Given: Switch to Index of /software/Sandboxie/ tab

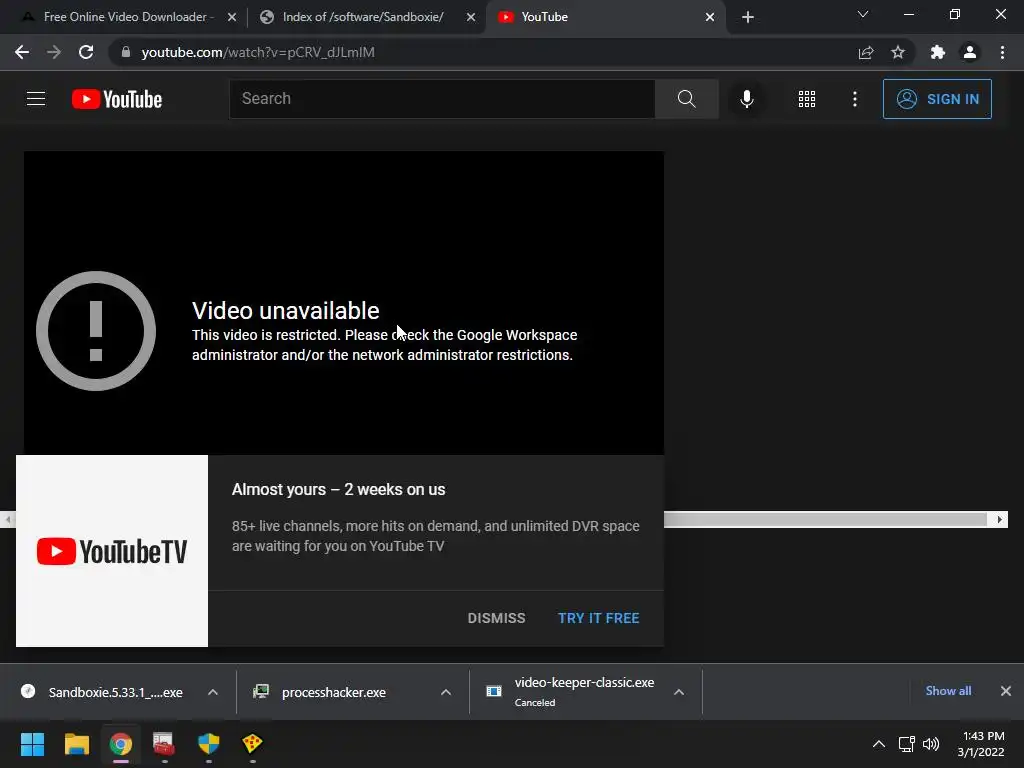Looking at the screenshot, I should click(364, 17).
